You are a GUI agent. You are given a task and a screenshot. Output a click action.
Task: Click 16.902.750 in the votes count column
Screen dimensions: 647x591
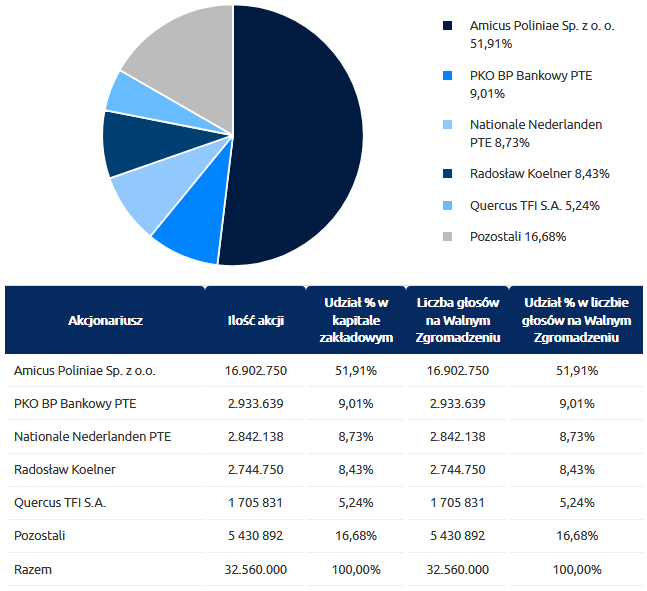[458, 371]
